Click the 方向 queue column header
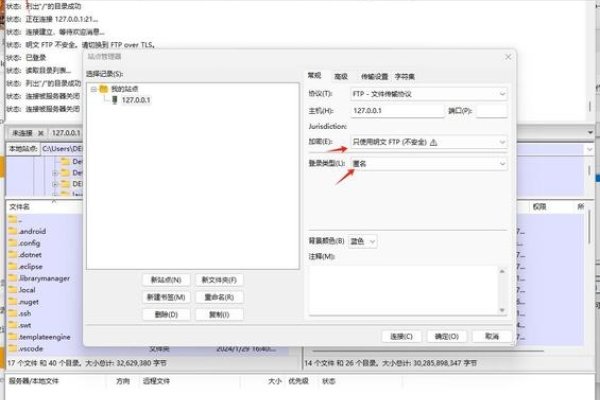600x400 pixels. (123, 381)
